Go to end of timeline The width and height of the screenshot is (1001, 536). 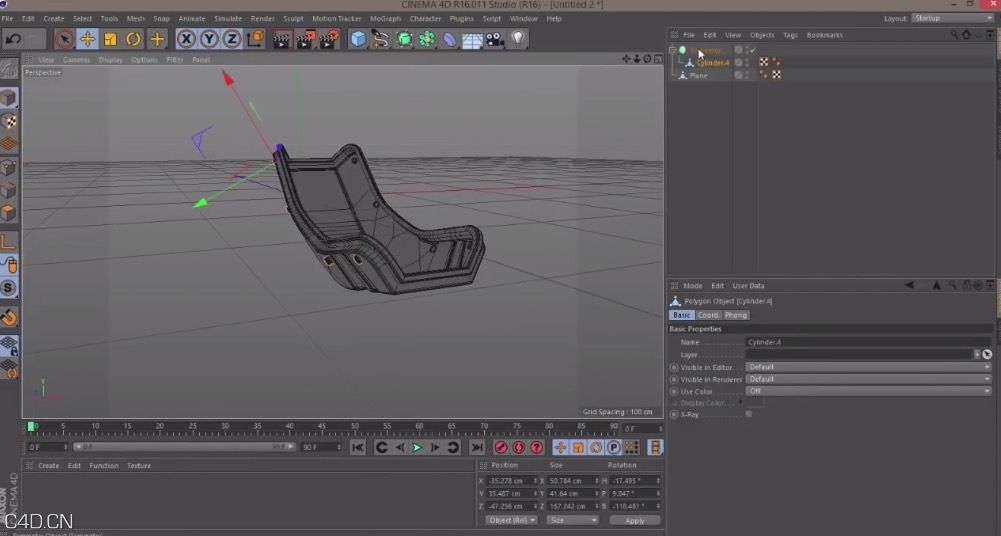click(x=476, y=447)
